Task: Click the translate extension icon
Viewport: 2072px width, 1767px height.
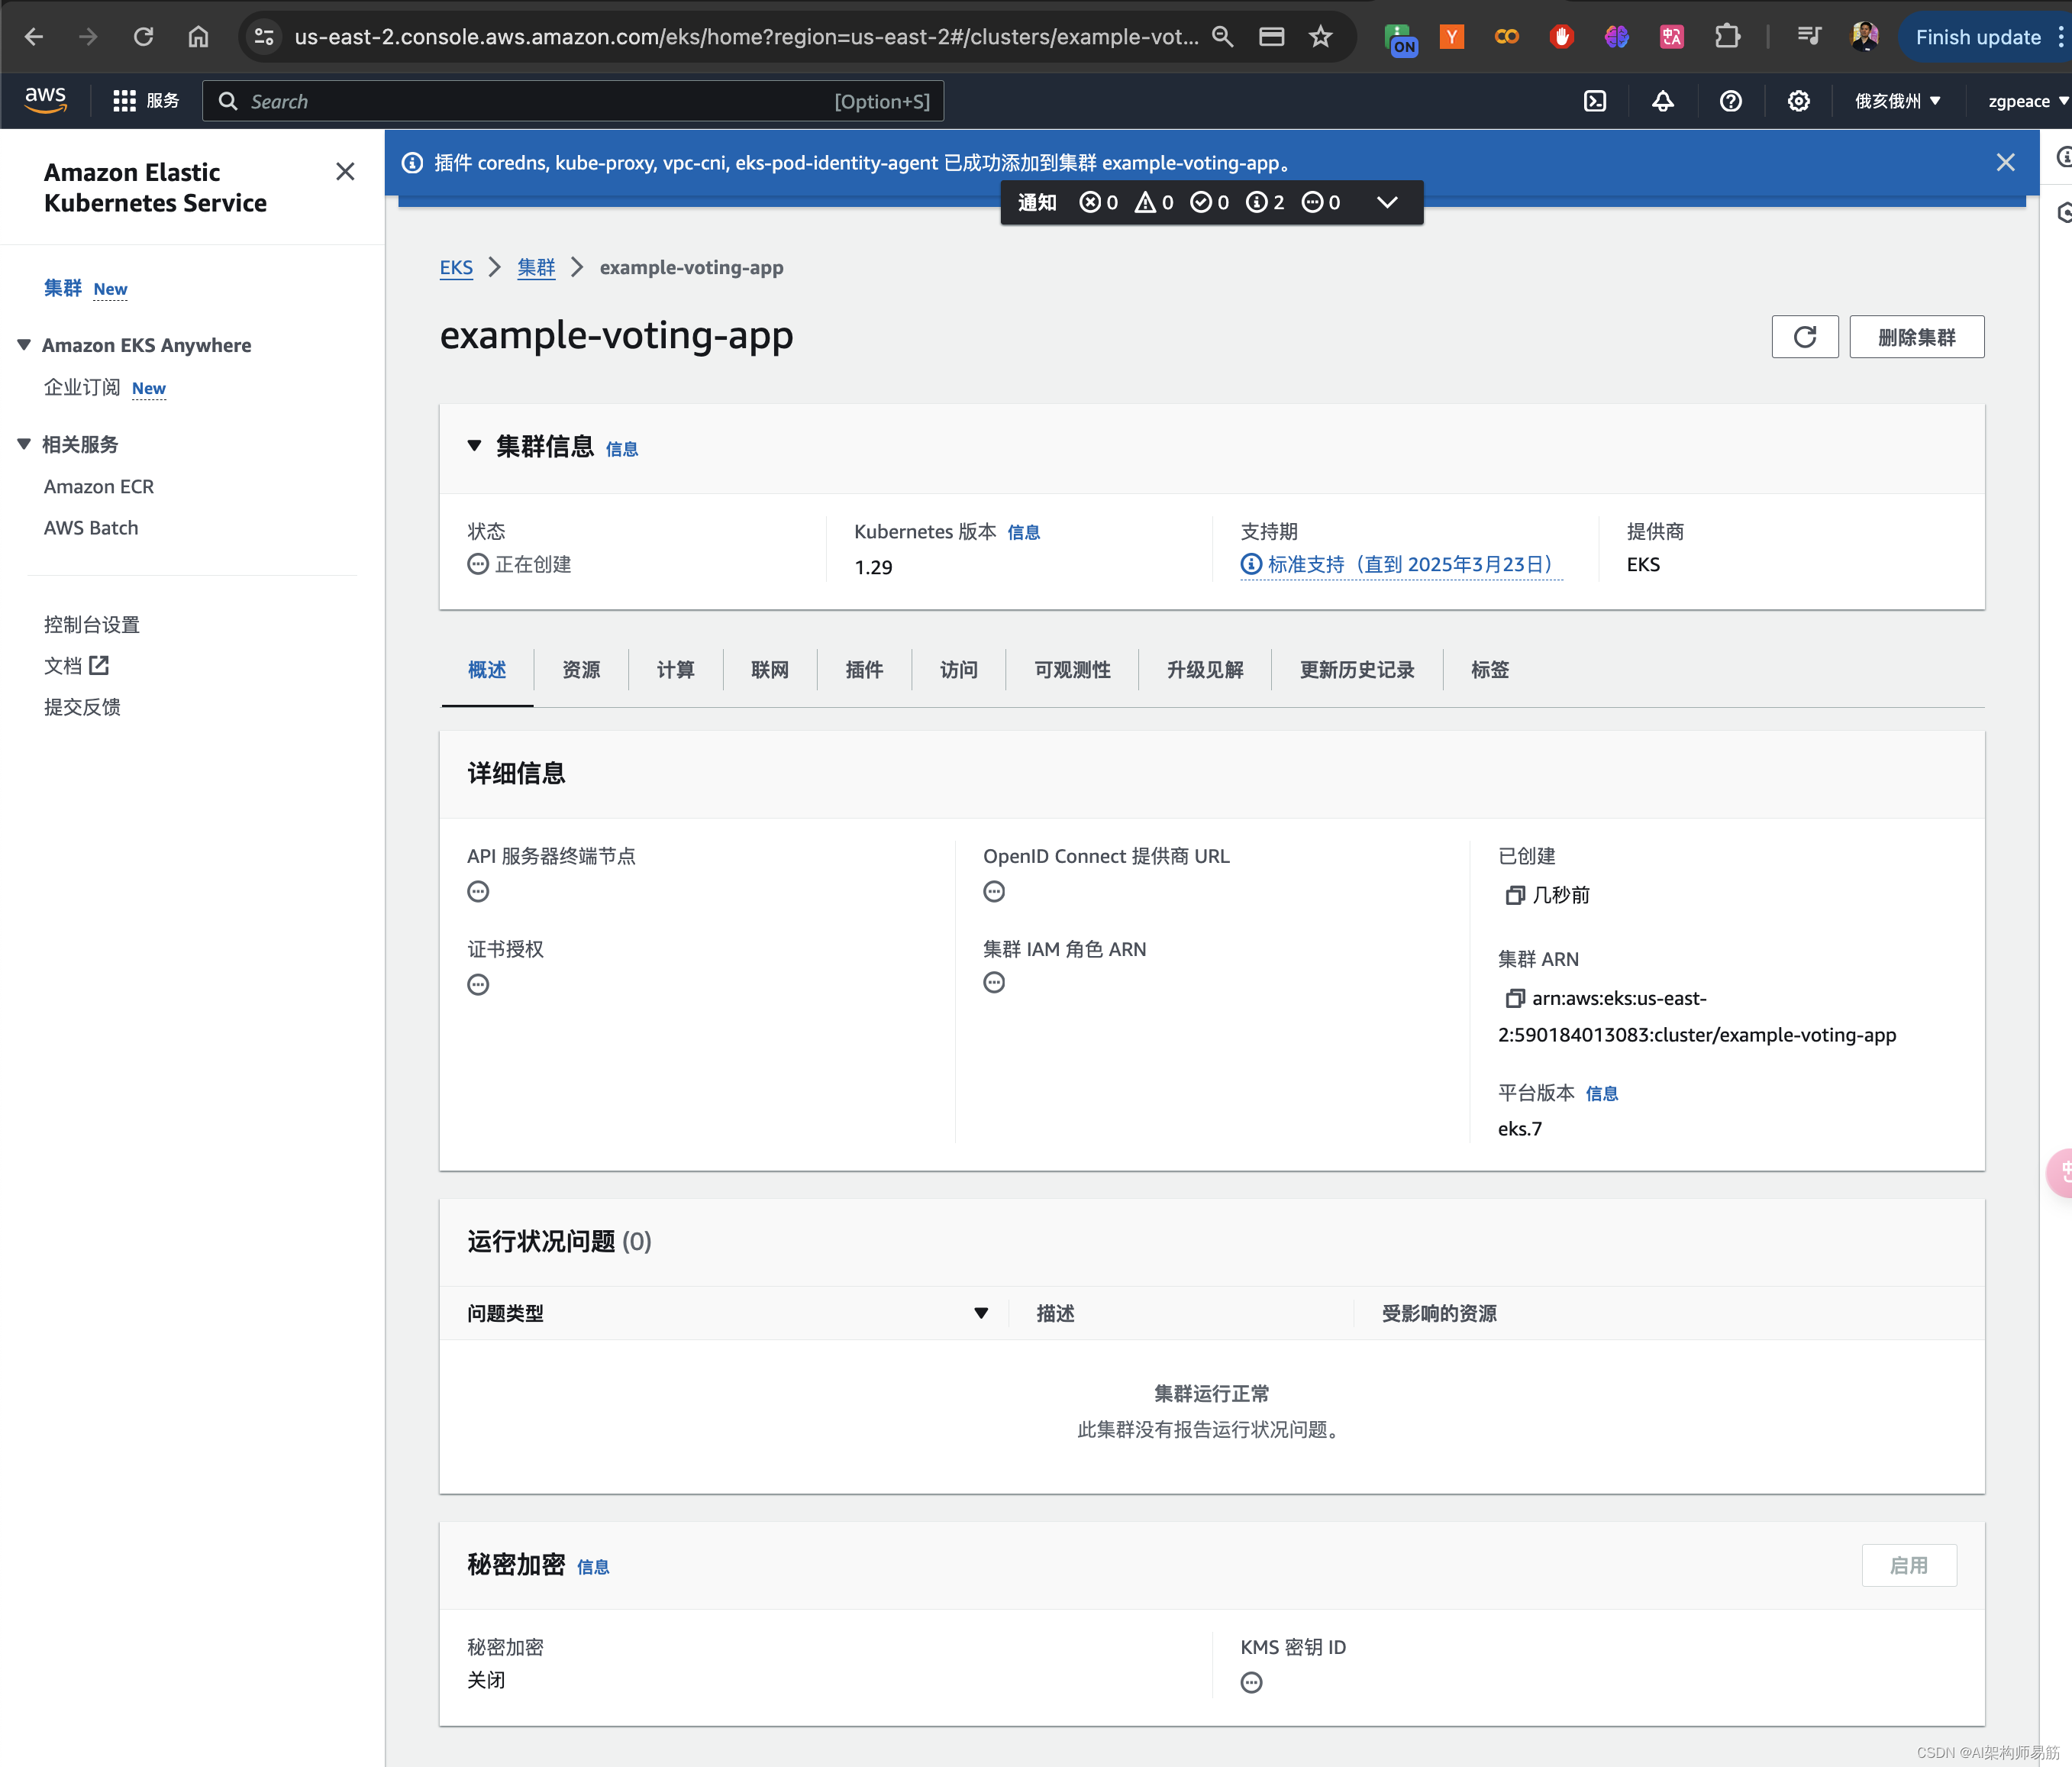Action: [x=1672, y=37]
